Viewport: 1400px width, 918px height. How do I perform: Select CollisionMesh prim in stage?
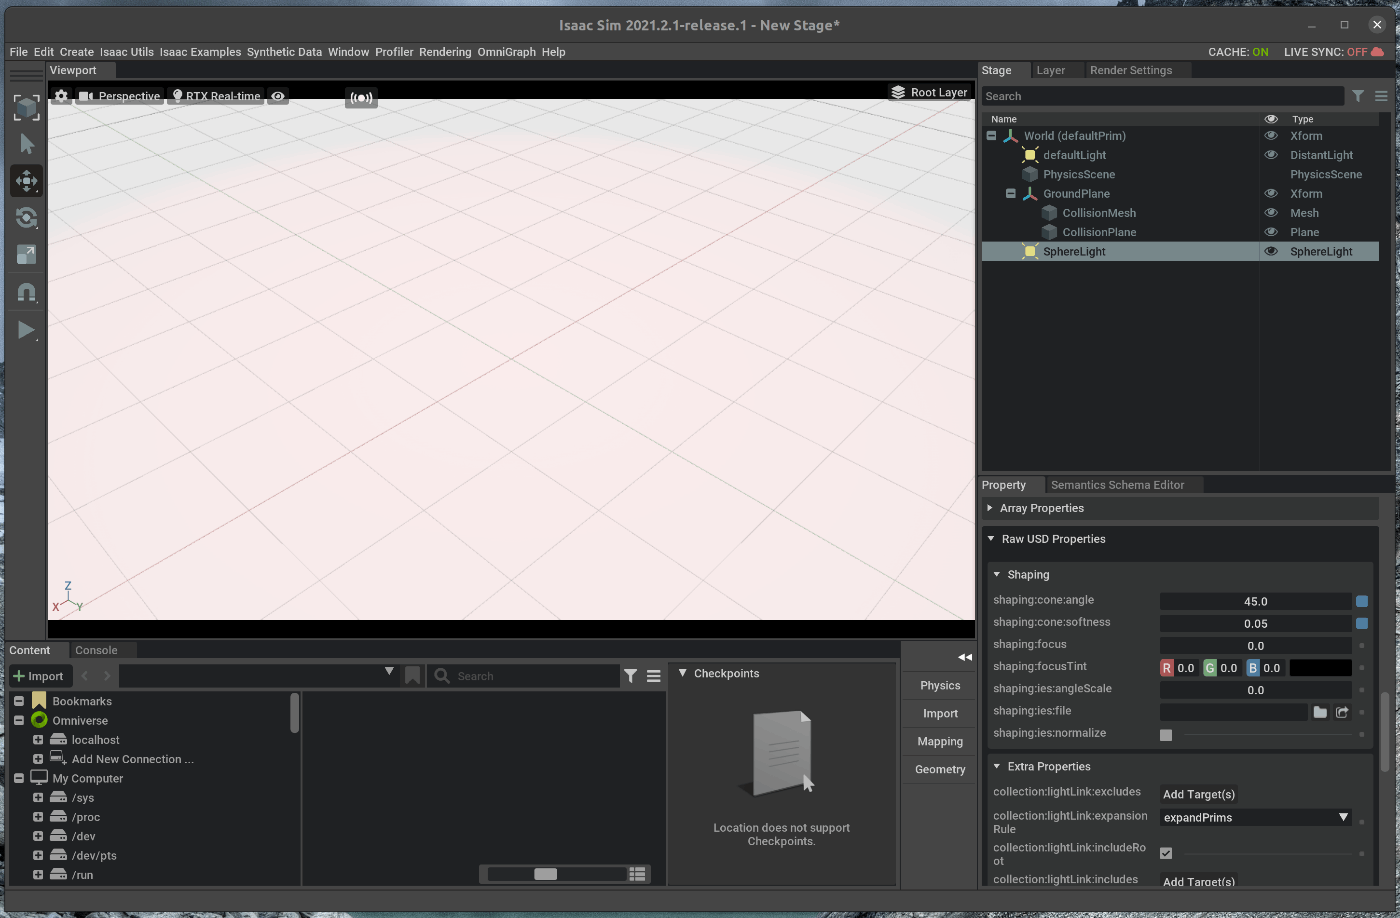(1099, 213)
